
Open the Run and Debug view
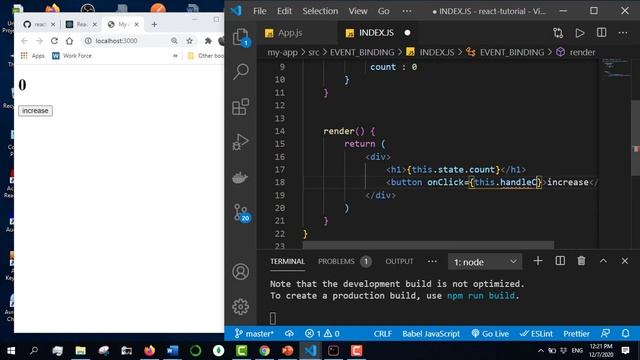[x=240, y=142]
